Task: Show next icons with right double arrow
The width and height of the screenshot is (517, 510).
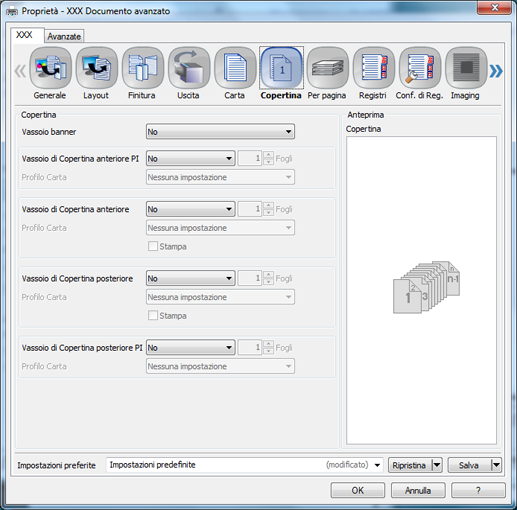Action: tap(496, 71)
